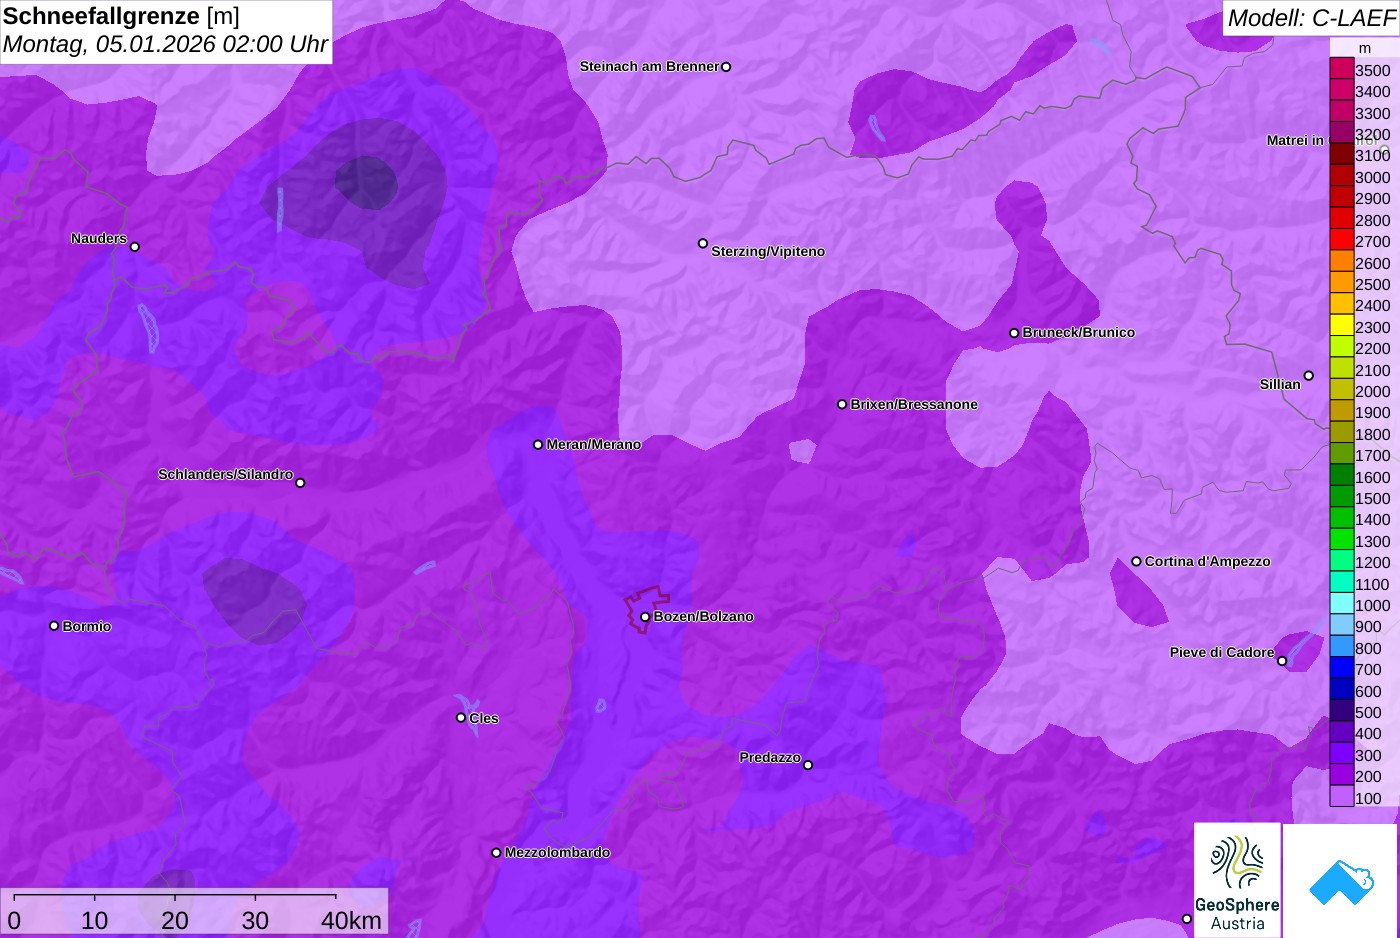Click the 3500 m legend color swatch

tap(1342, 69)
